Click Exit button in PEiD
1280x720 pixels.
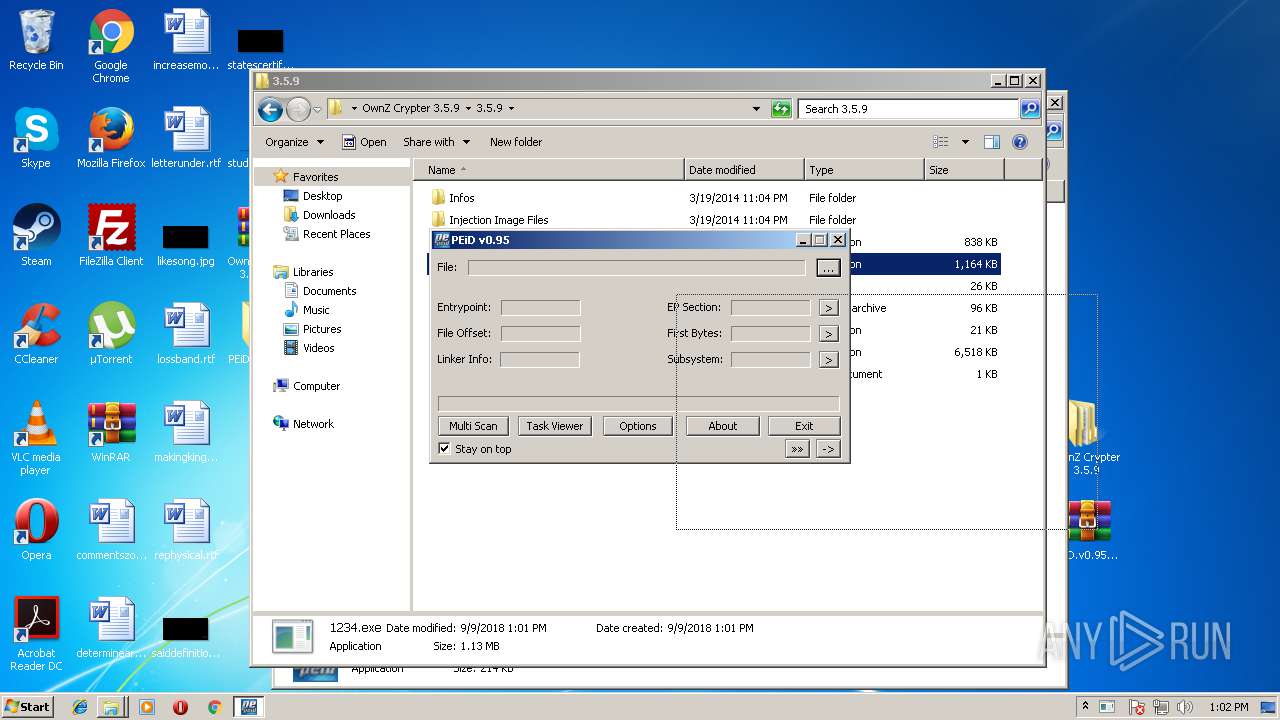804,426
